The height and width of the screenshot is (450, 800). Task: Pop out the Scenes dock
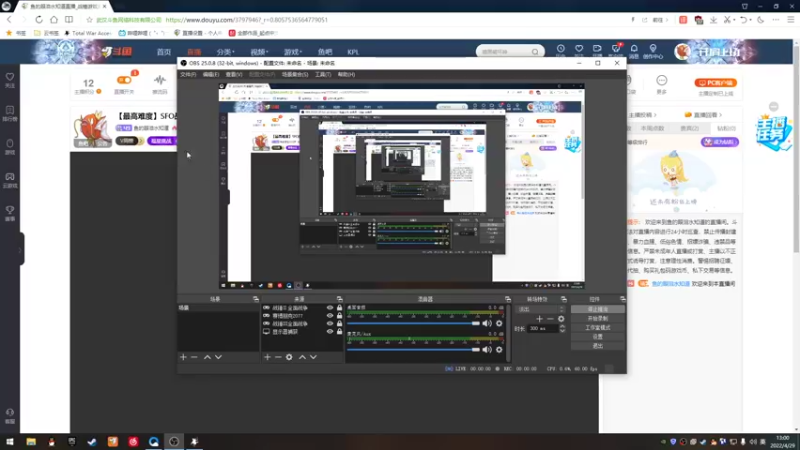[x=256, y=299]
